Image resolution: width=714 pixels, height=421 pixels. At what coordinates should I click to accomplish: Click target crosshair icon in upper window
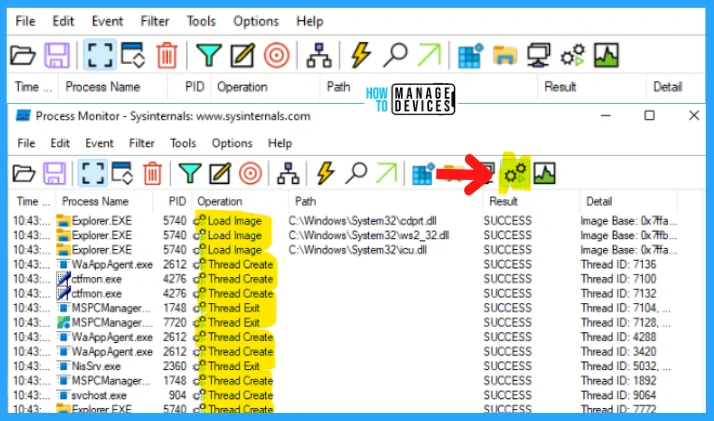tap(276, 55)
